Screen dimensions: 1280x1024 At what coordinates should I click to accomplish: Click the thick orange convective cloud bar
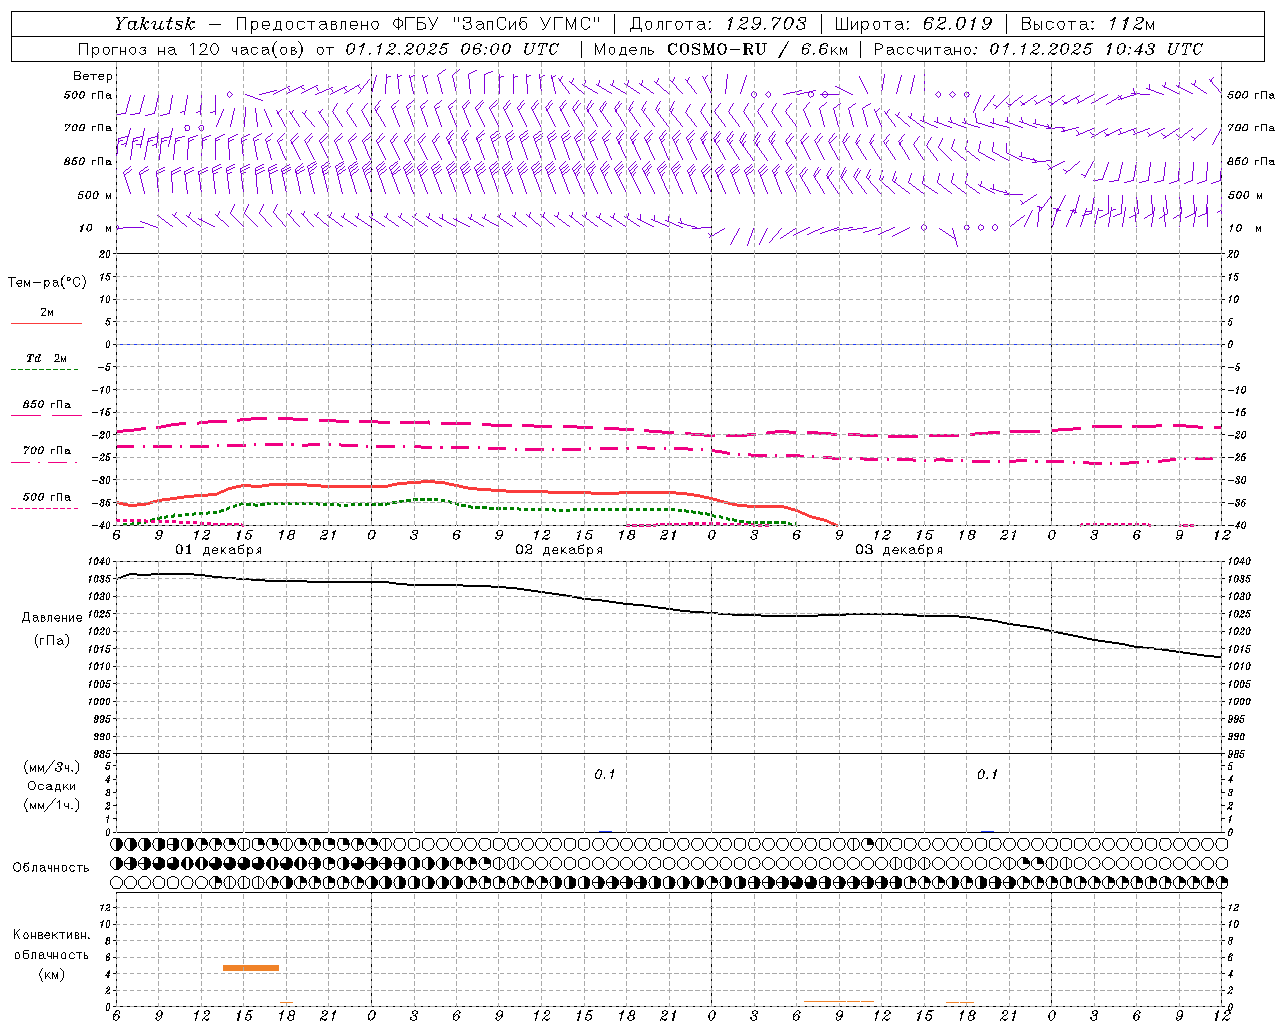[251, 968]
